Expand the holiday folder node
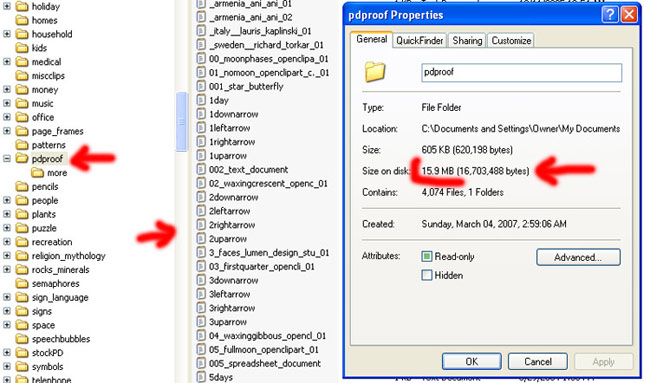The width and height of the screenshot is (650, 383). click(x=7, y=6)
